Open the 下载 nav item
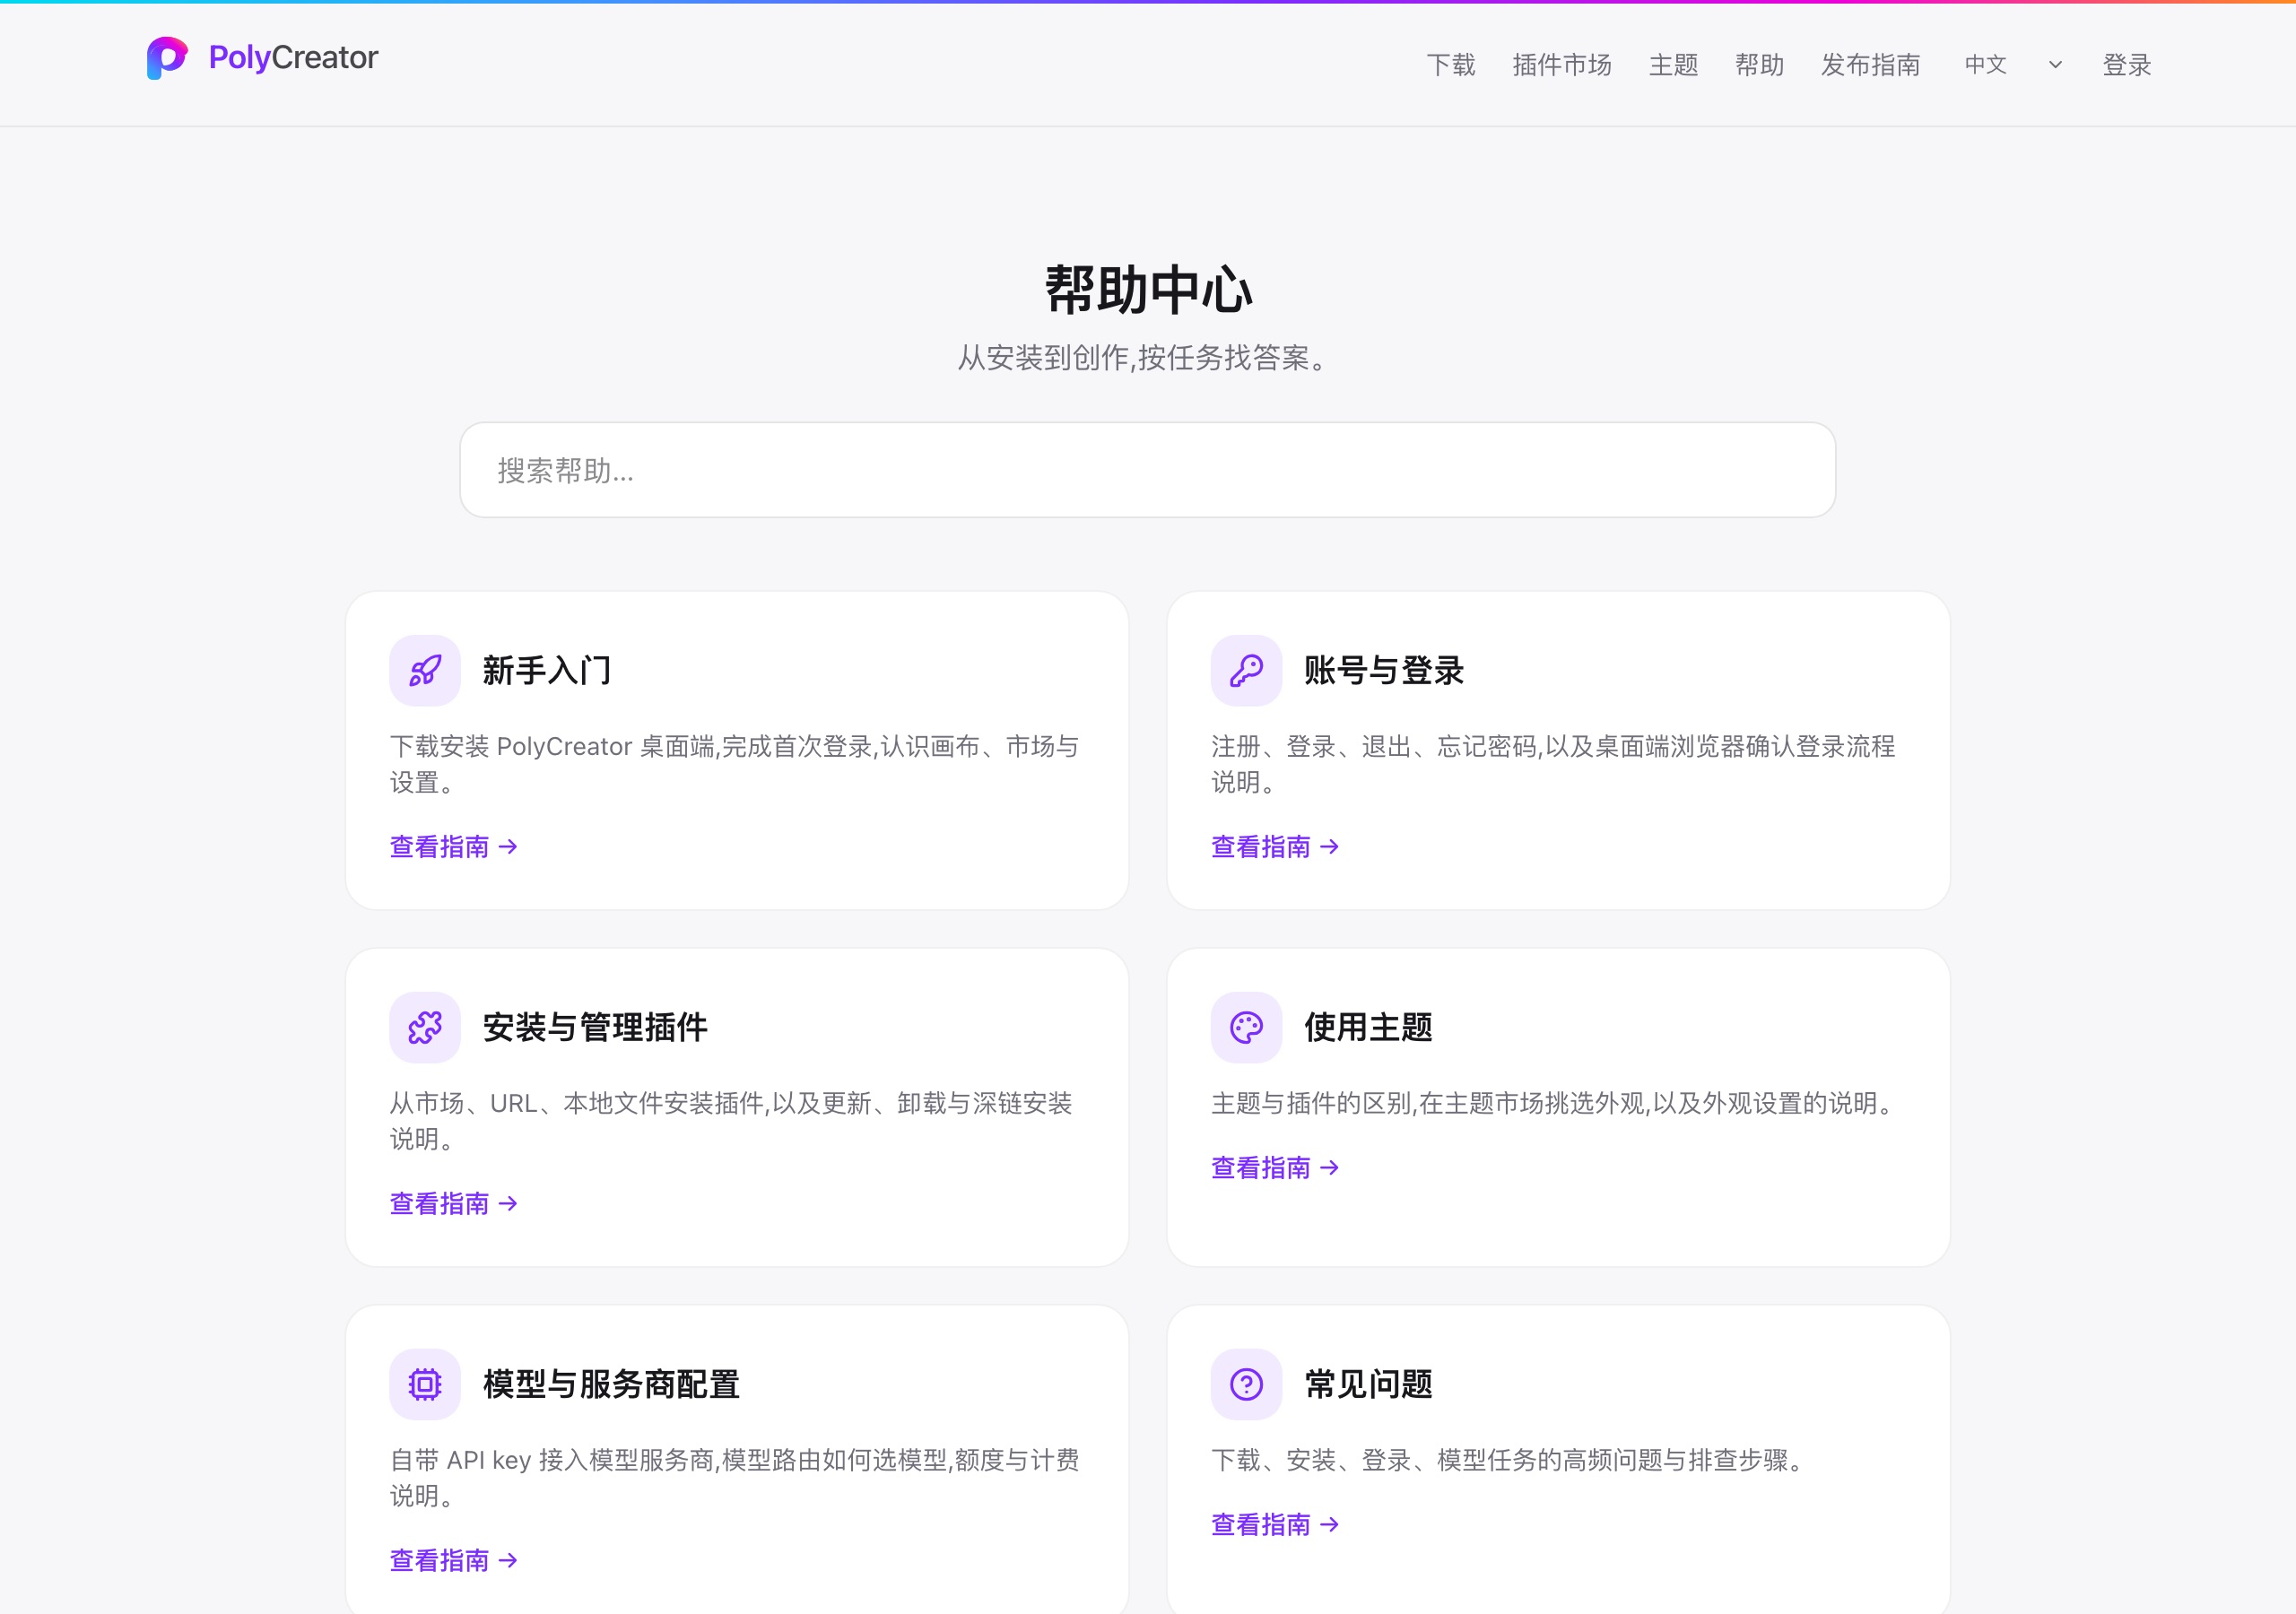2296x1614 pixels. coord(1451,65)
